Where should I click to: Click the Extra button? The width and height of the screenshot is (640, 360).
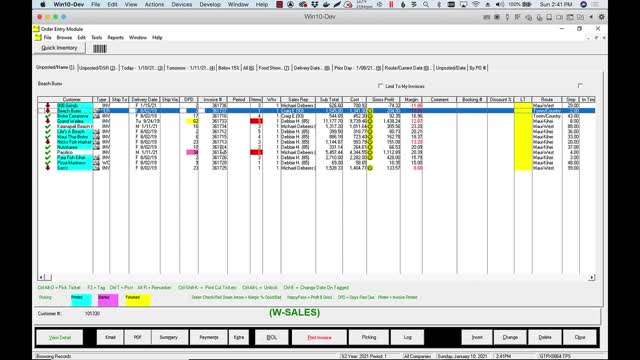click(239, 338)
